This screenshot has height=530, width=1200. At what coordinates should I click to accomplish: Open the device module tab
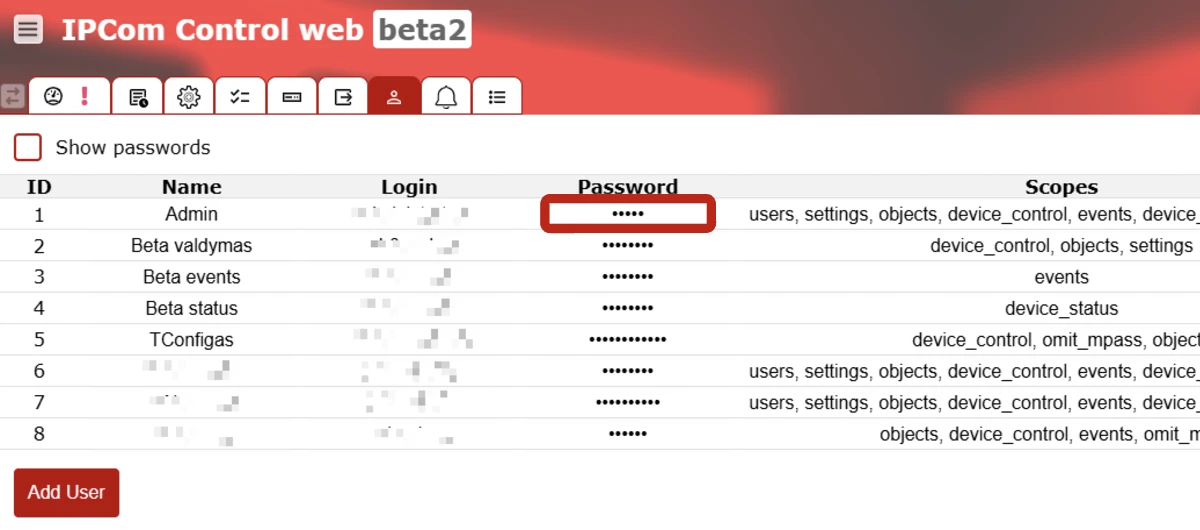tap(292, 97)
